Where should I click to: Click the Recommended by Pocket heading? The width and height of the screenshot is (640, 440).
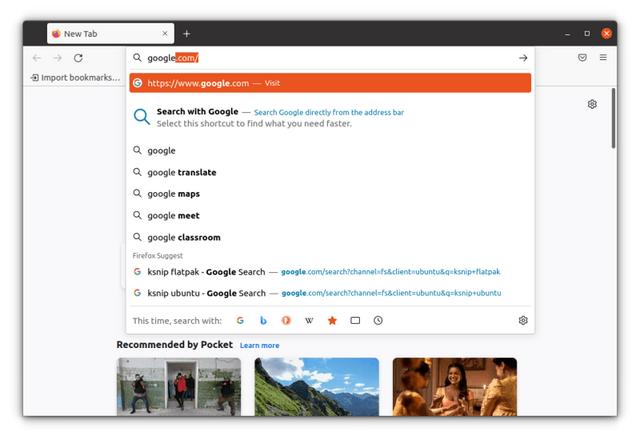(x=175, y=344)
